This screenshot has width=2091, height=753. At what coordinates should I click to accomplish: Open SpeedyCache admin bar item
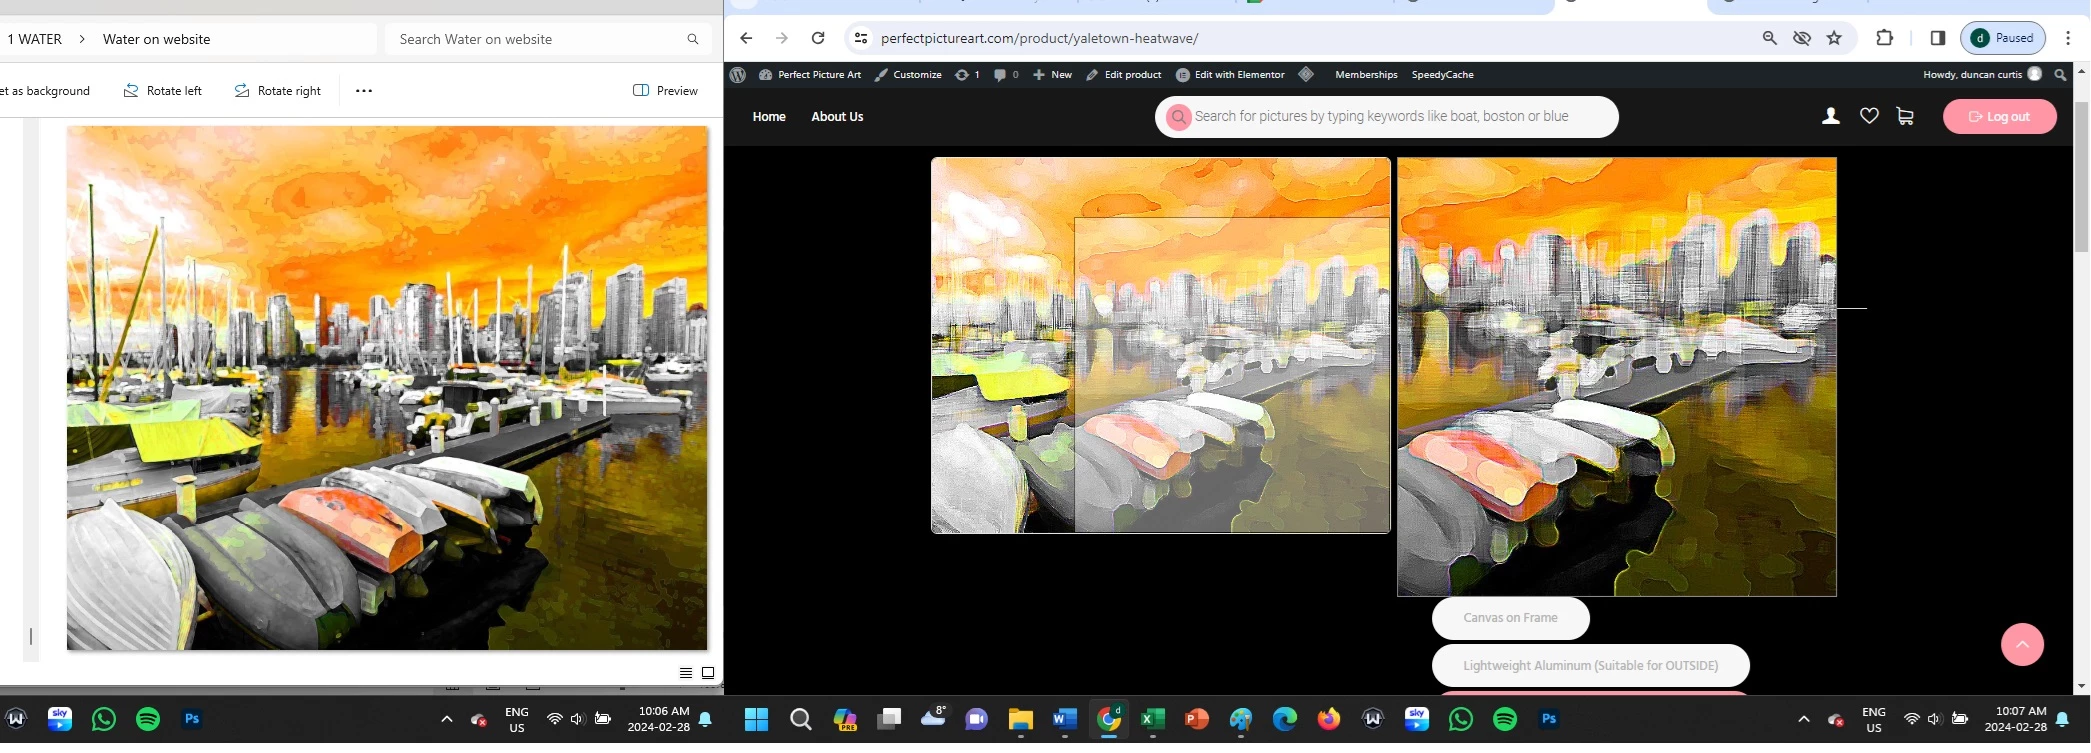(x=1442, y=75)
